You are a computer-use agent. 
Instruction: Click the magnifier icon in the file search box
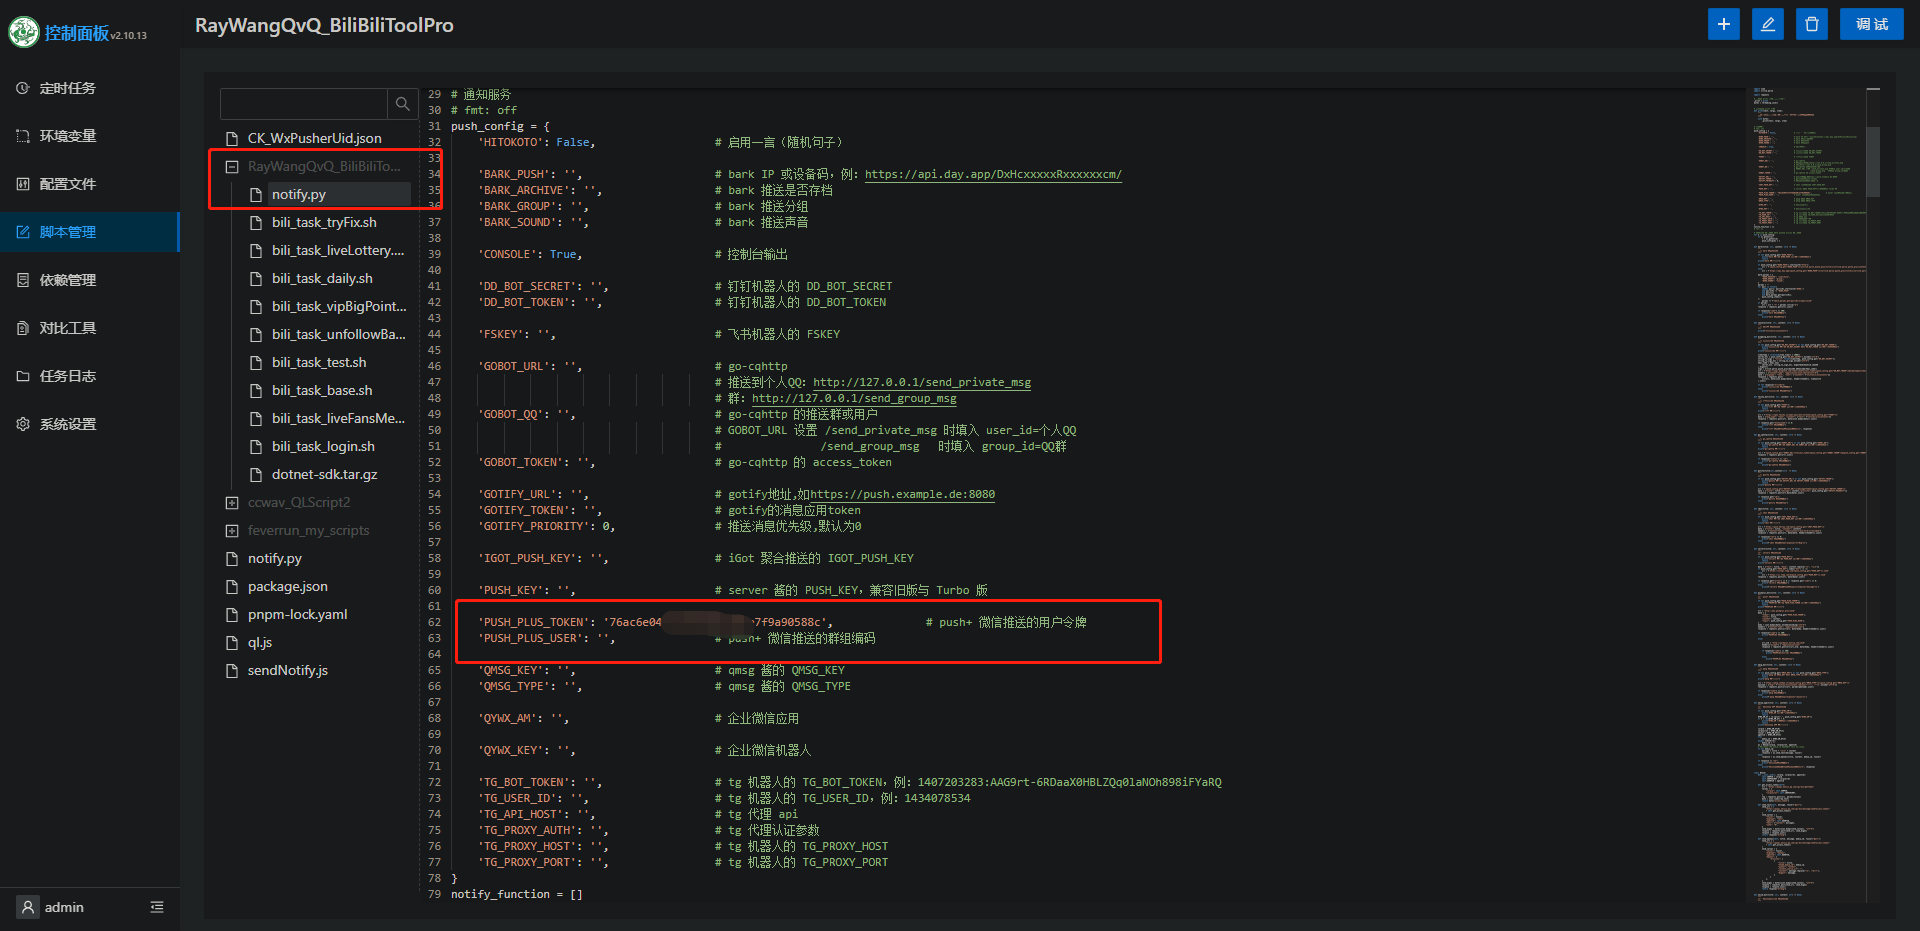pos(402,103)
